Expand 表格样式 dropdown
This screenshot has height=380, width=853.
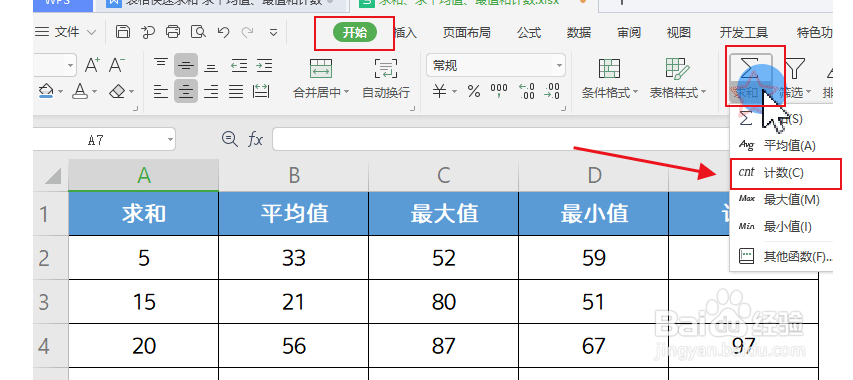coord(703,93)
